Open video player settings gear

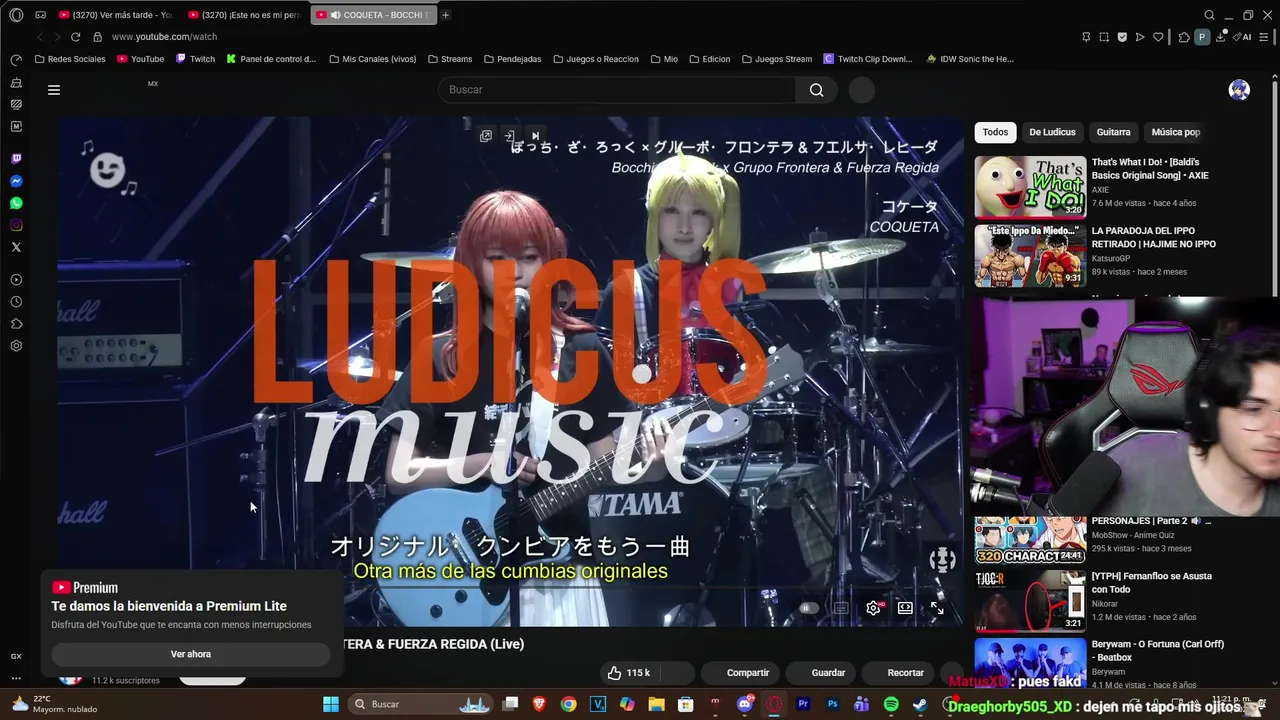click(x=873, y=608)
